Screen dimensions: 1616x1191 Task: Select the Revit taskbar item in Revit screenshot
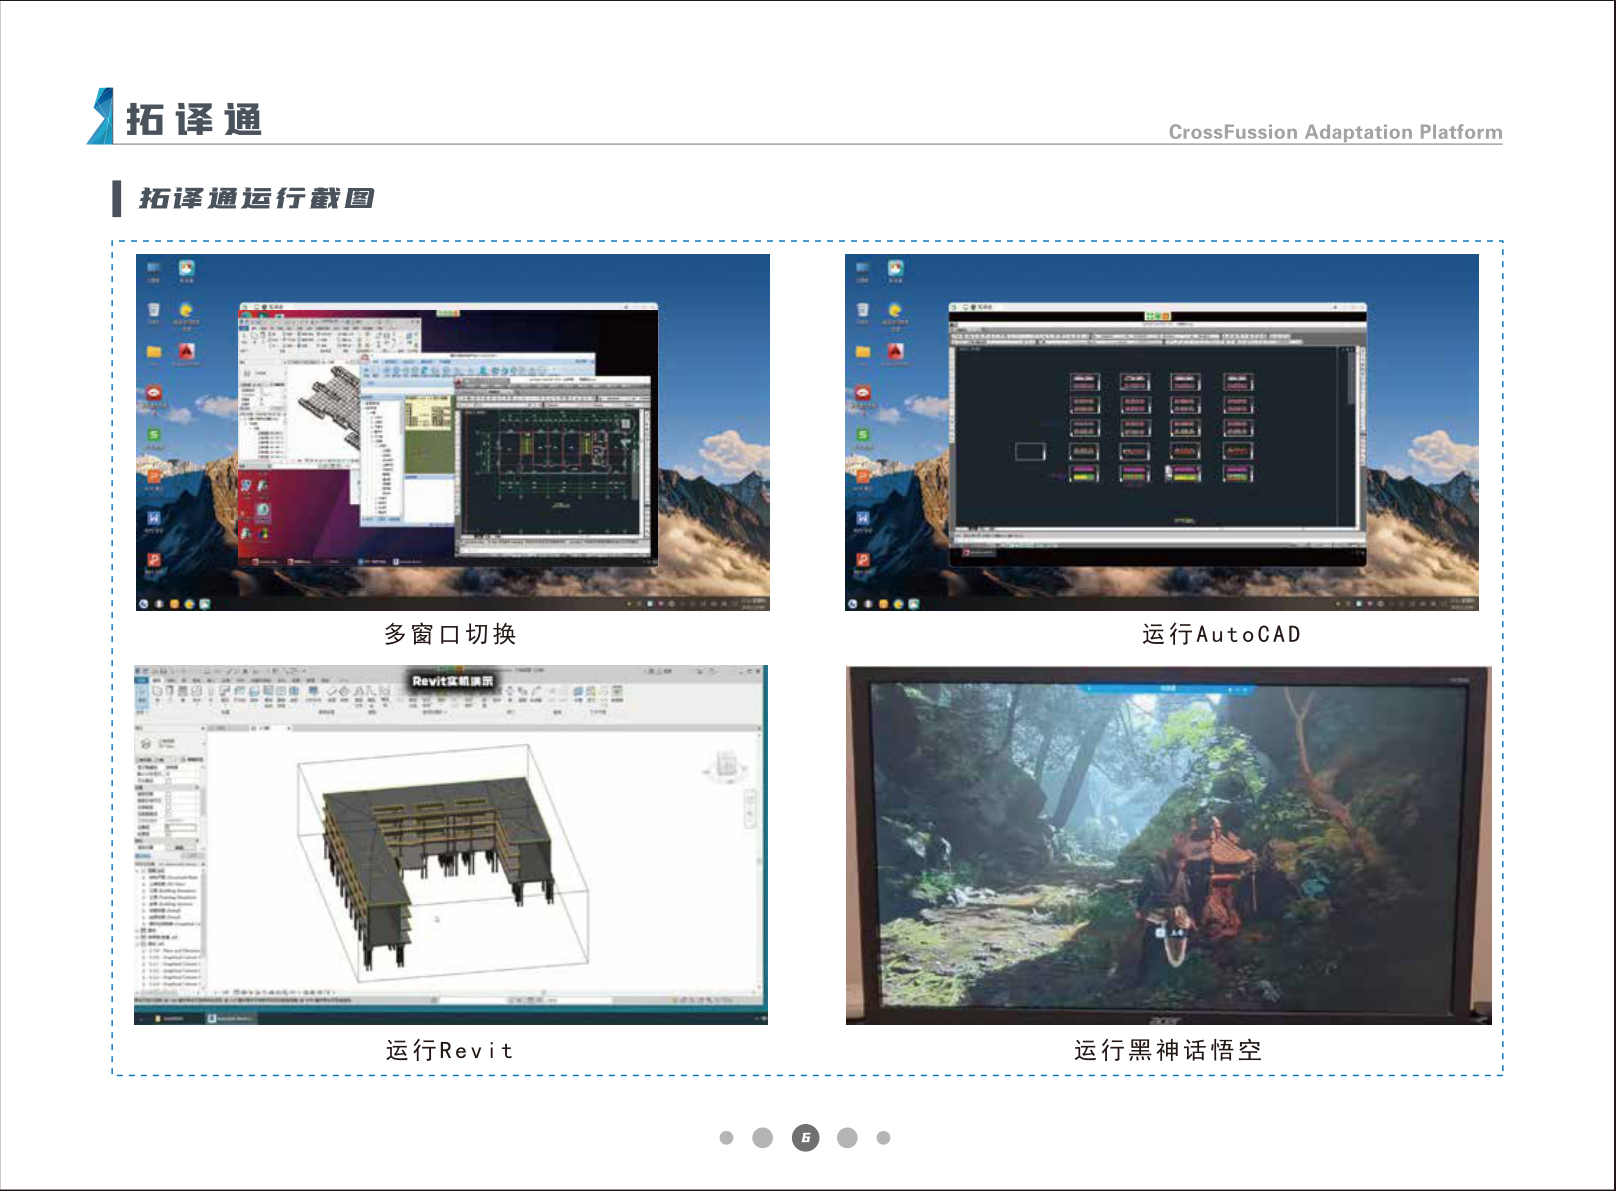point(231,1018)
